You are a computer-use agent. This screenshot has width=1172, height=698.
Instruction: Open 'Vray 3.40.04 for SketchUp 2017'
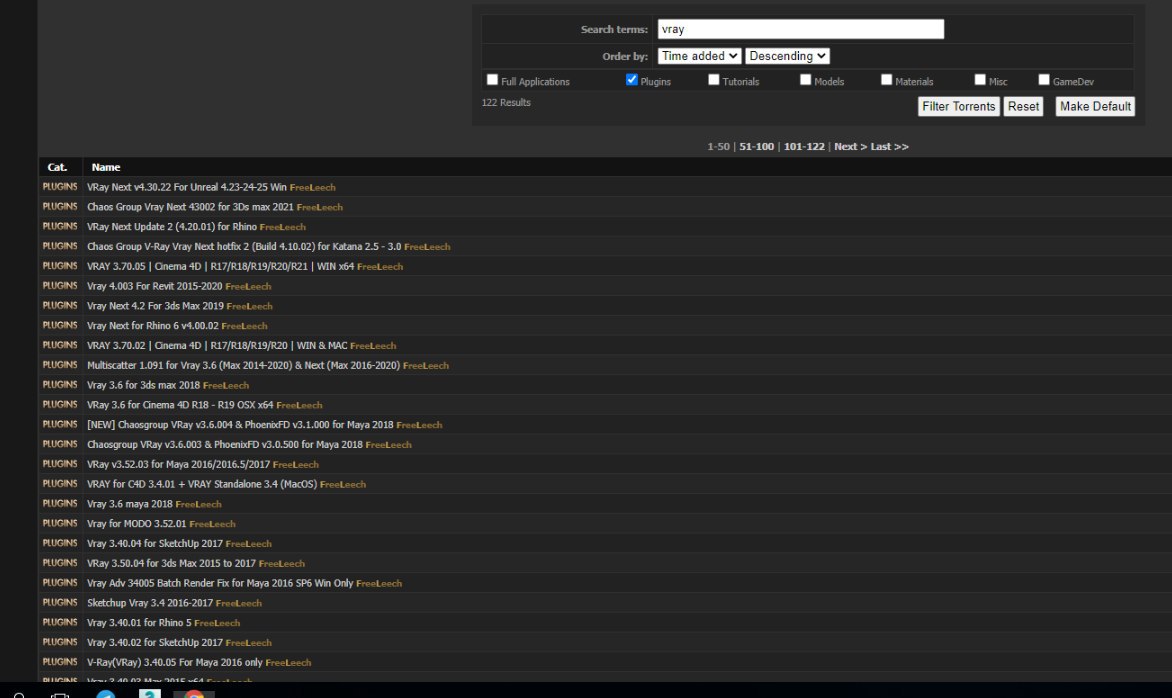click(155, 543)
